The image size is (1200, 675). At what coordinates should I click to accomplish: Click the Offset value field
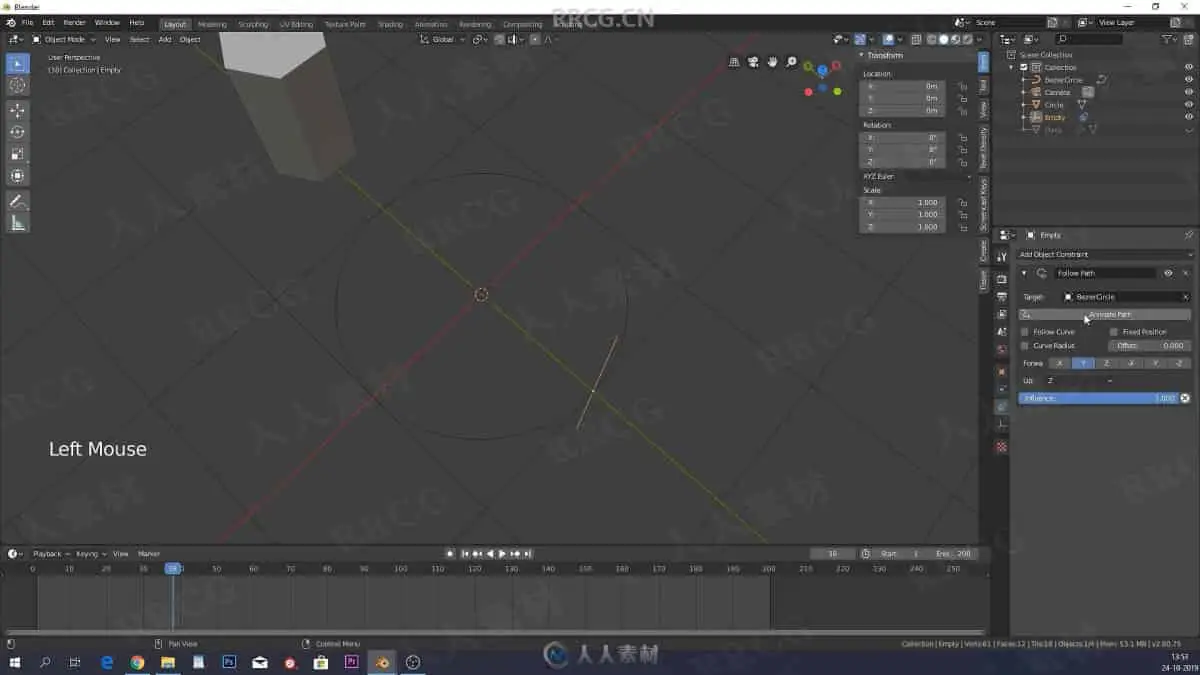[1149, 345]
